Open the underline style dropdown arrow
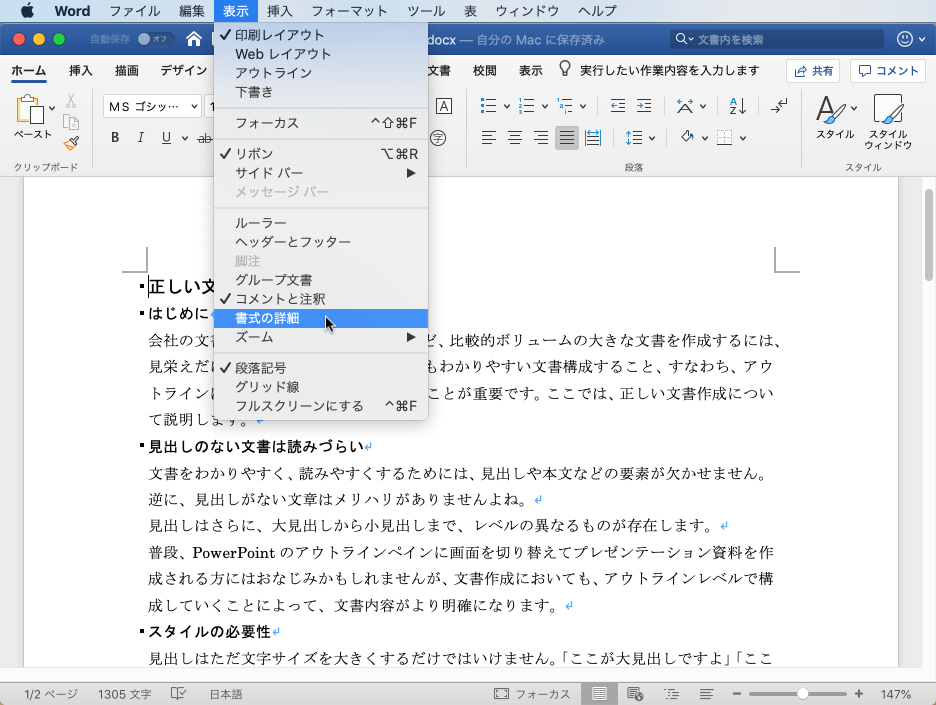The width and height of the screenshot is (936, 705). click(184, 138)
